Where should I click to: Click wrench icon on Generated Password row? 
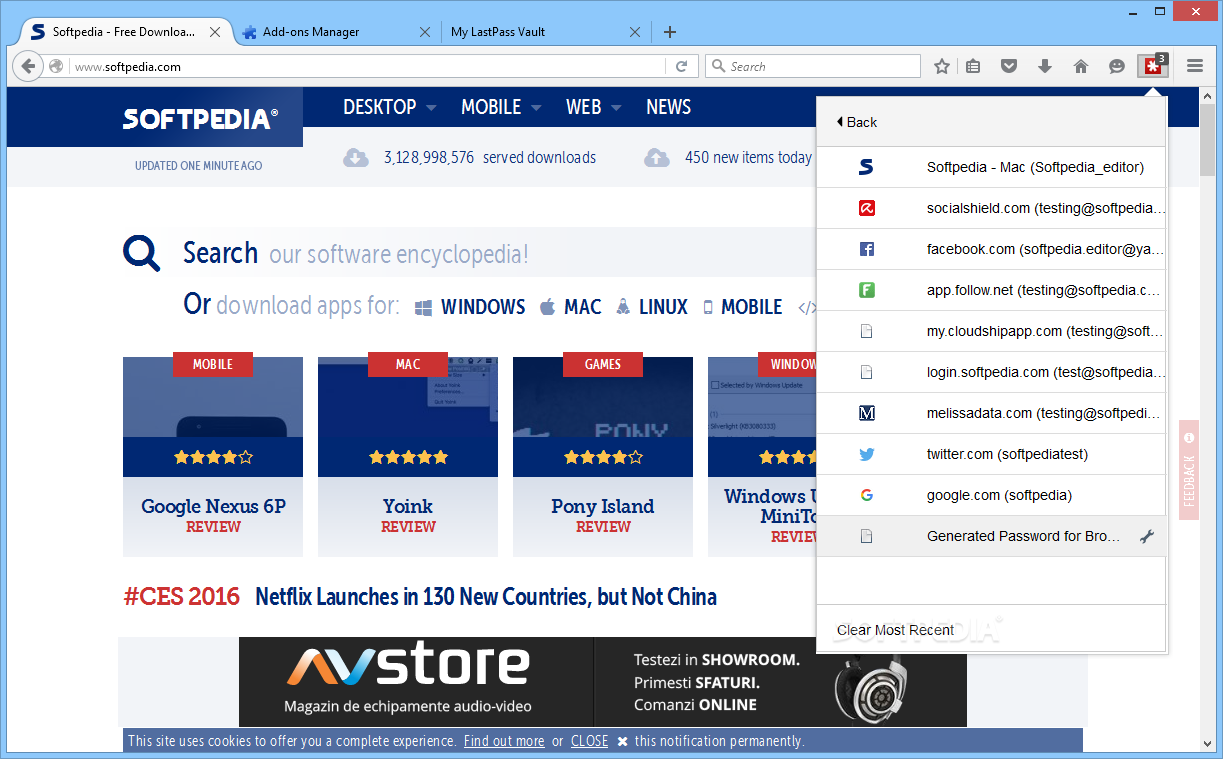[x=1147, y=537]
